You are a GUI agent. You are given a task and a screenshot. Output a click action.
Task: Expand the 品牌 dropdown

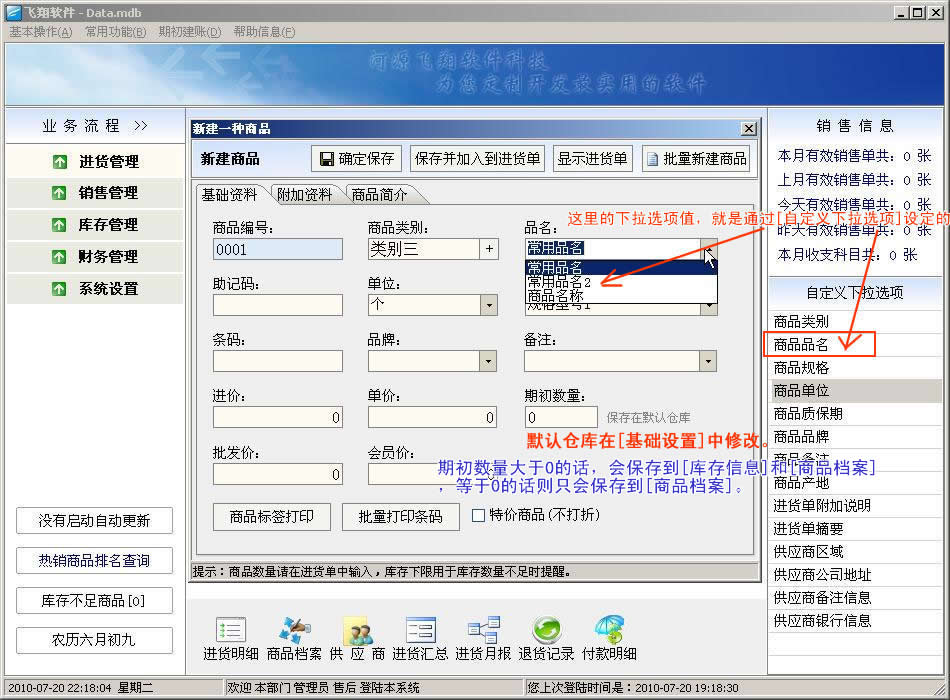[x=489, y=361]
